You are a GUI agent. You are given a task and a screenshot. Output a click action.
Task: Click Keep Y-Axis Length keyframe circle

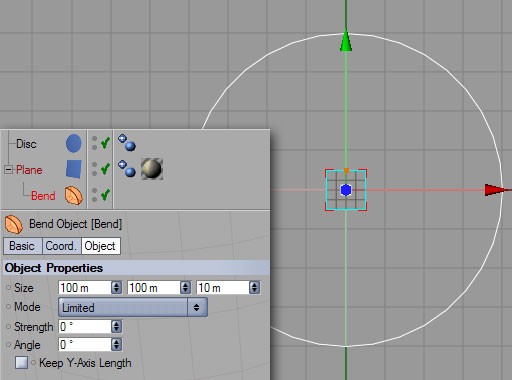click(x=33, y=362)
